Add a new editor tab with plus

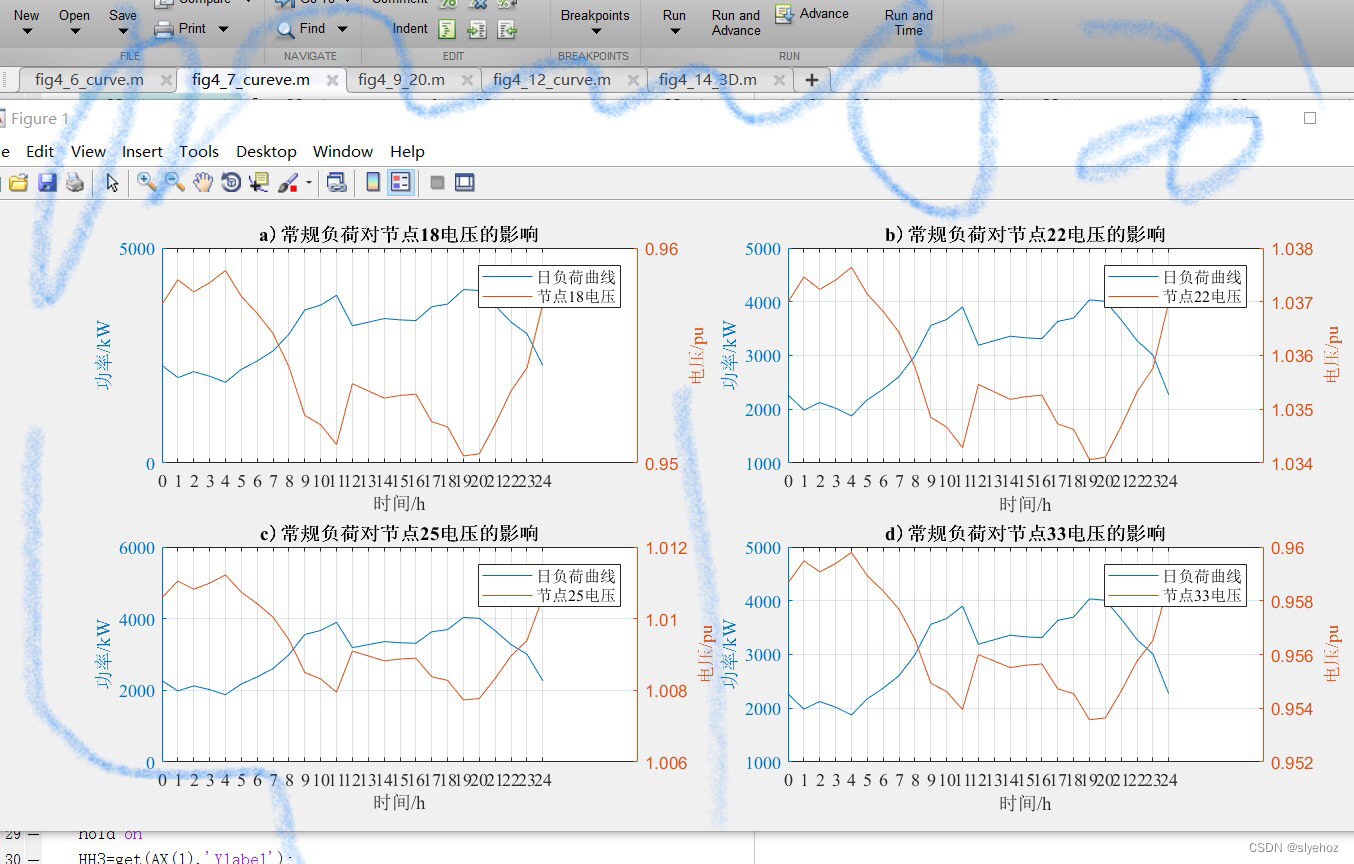pos(812,80)
